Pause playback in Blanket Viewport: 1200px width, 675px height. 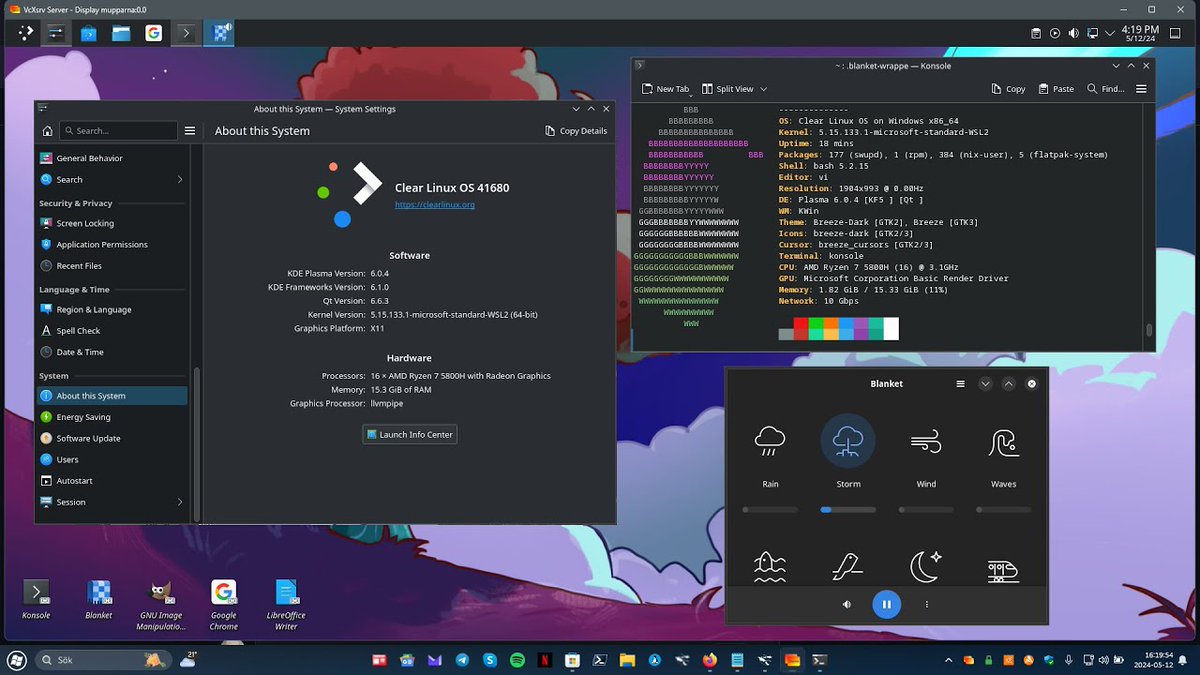(886, 604)
